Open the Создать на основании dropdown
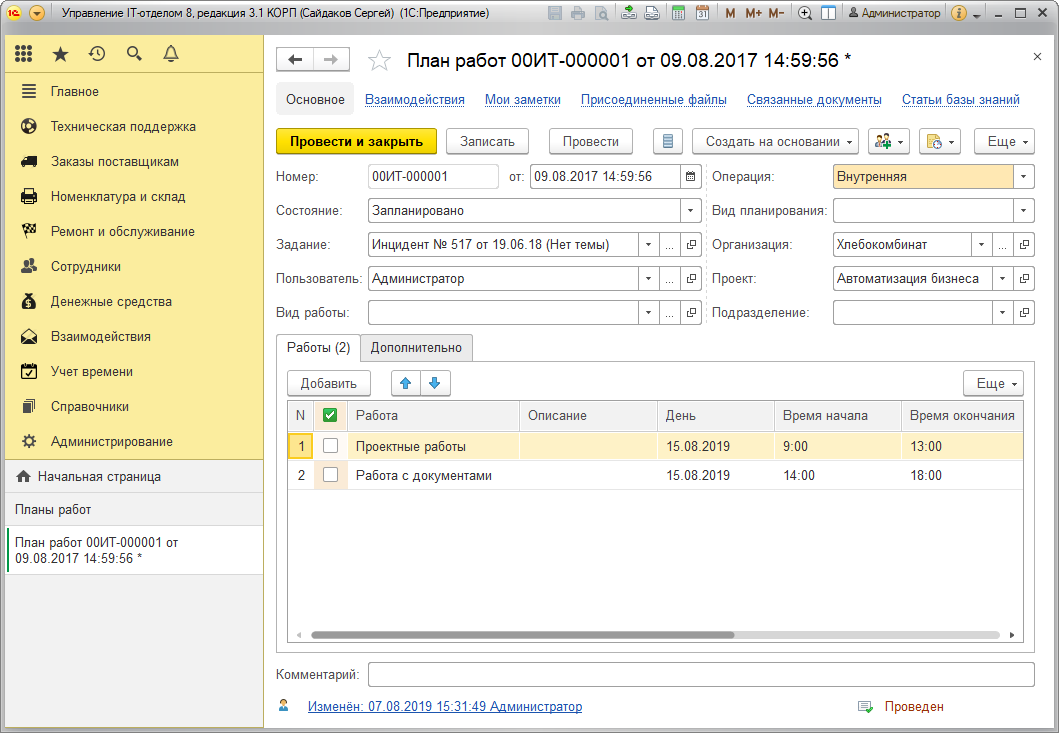The width and height of the screenshot is (1059, 733). click(775, 141)
